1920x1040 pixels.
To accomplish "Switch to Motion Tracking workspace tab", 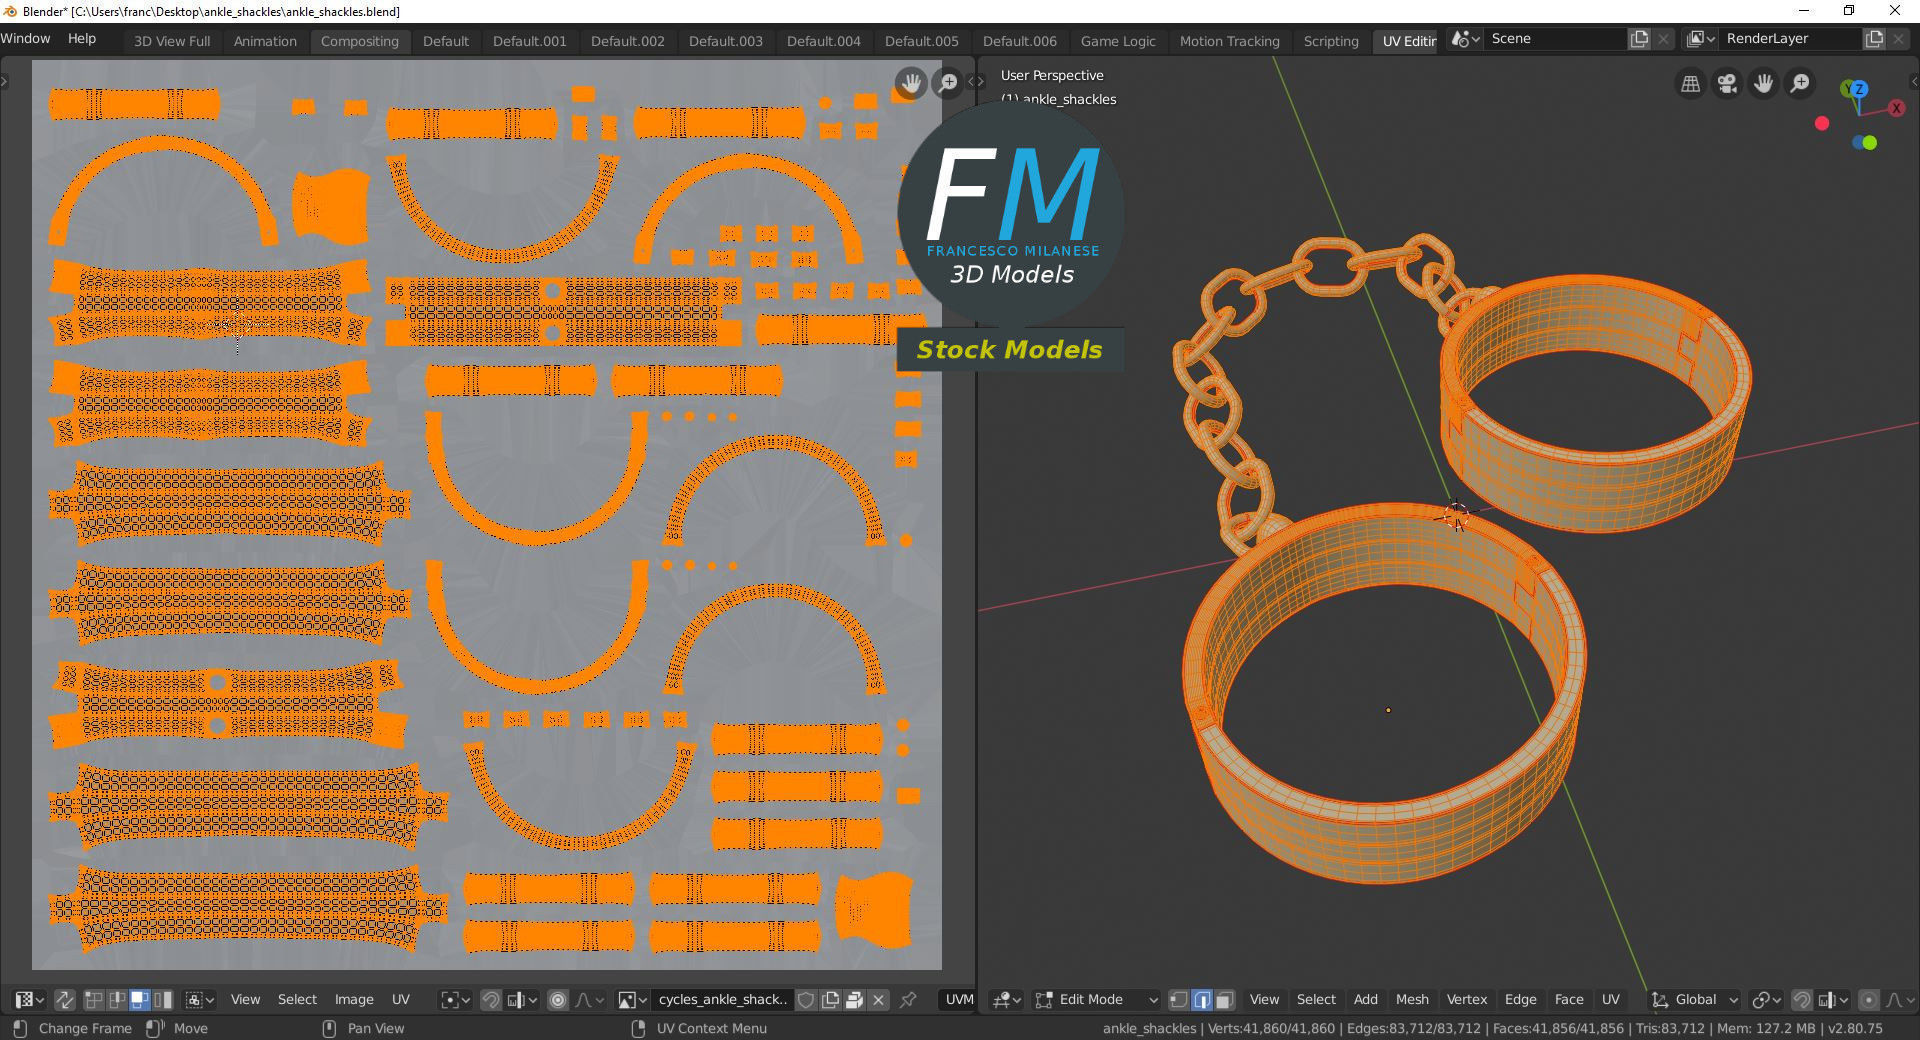I will [x=1229, y=41].
